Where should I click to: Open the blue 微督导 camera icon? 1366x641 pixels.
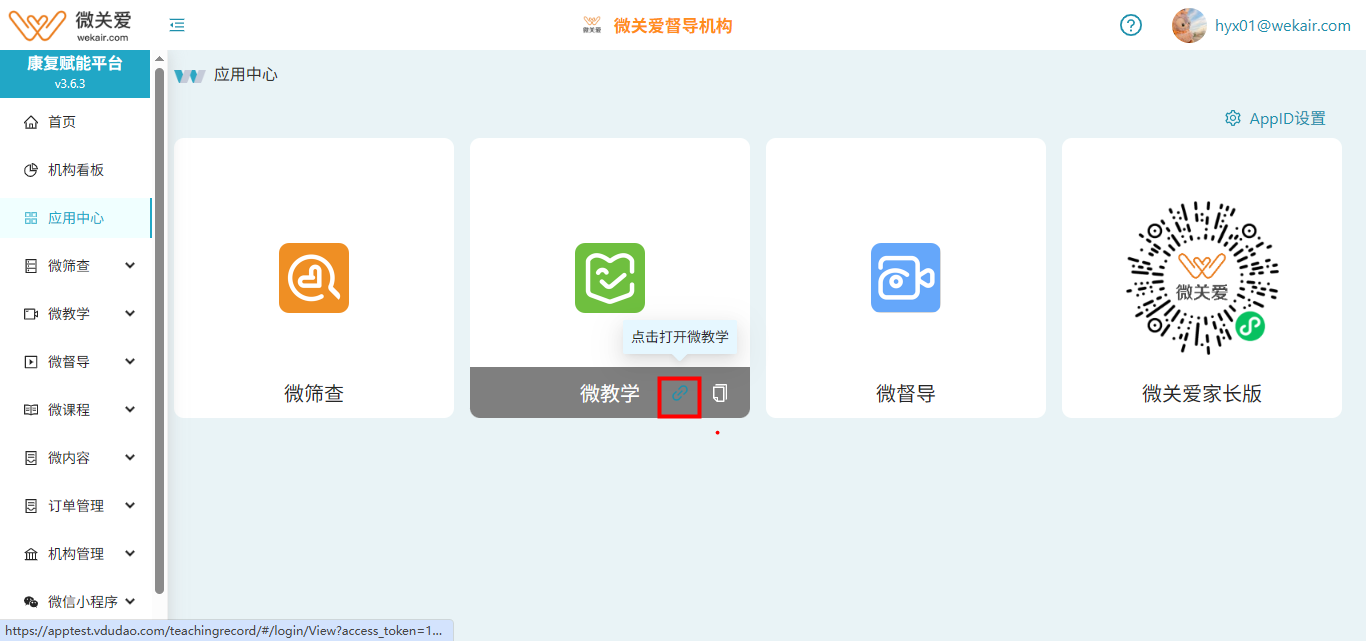[905, 278]
